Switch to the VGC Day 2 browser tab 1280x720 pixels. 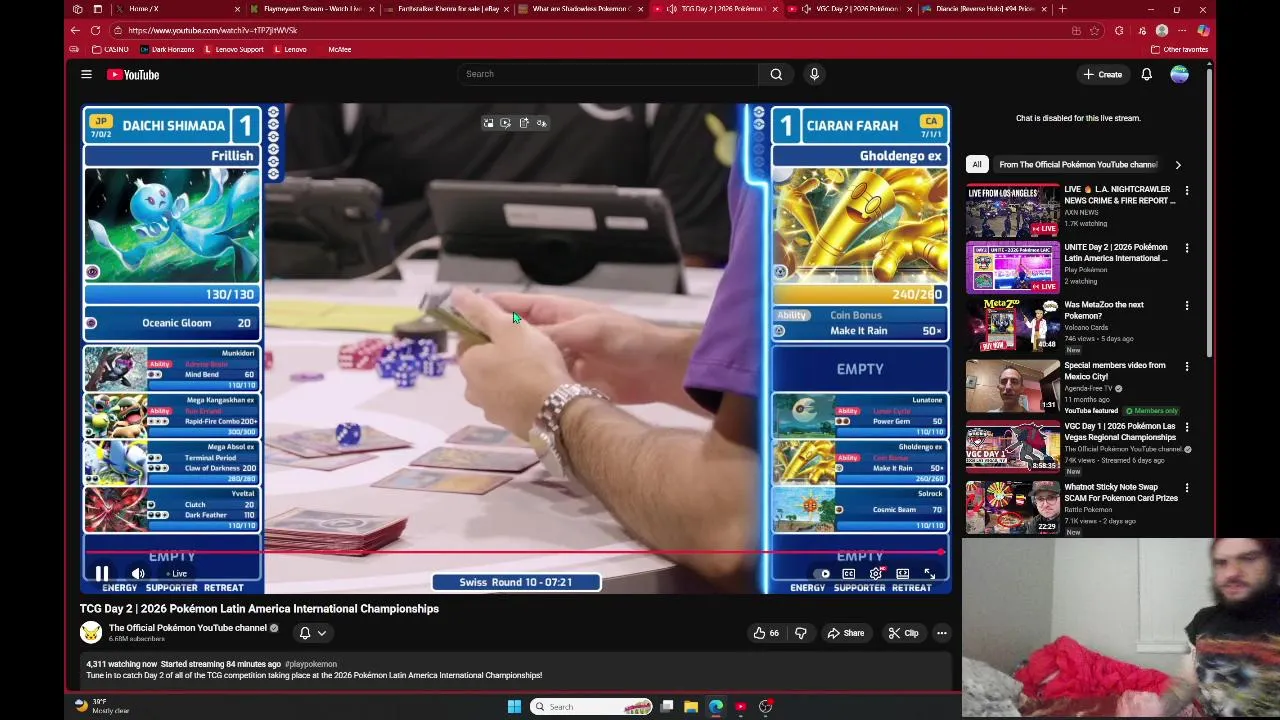click(x=850, y=9)
